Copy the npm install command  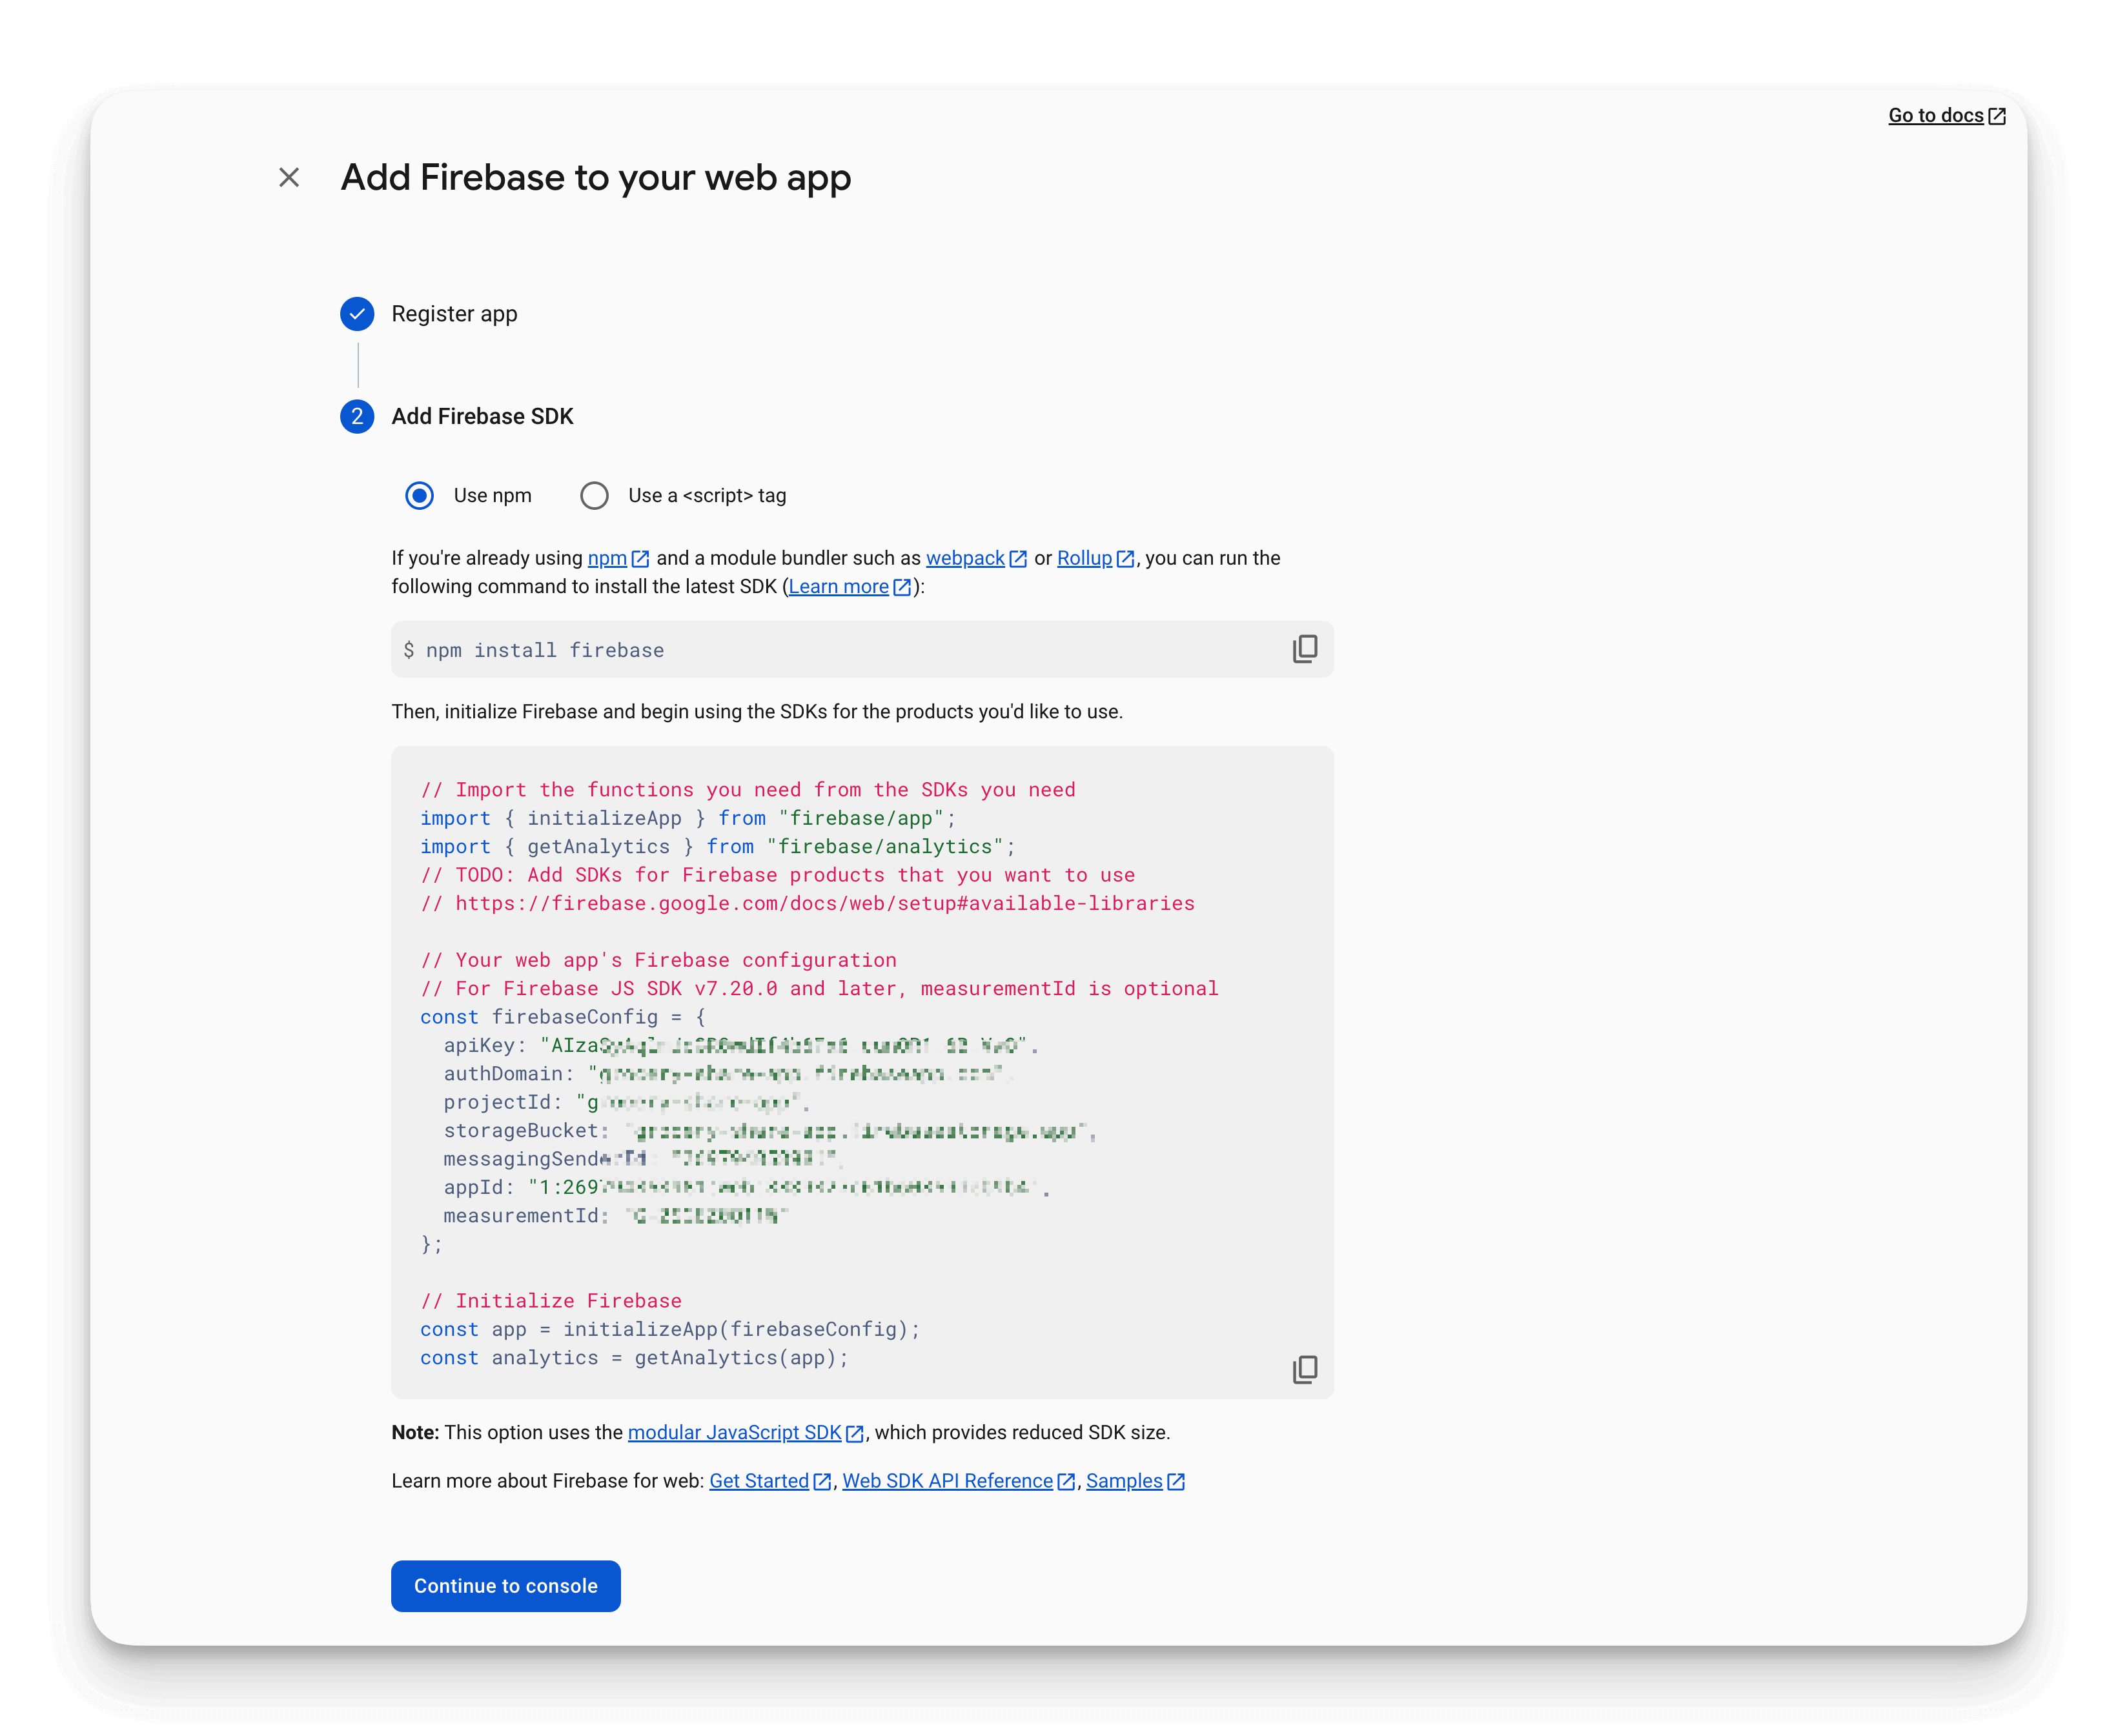point(1305,649)
